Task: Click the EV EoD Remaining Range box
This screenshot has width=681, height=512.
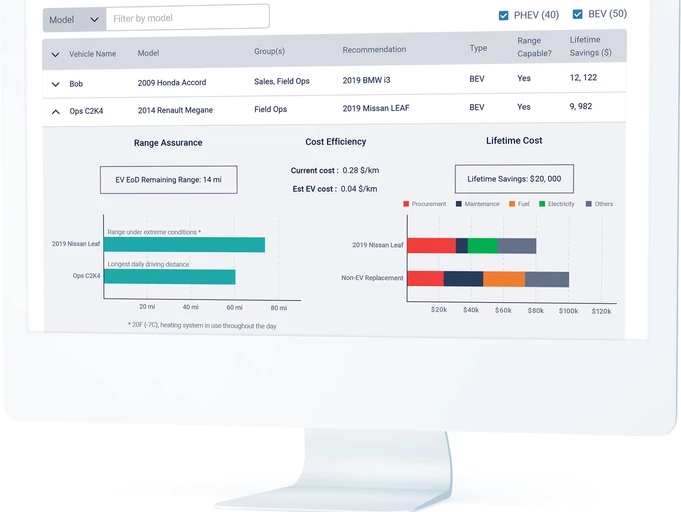Action: click(x=169, y=179)
